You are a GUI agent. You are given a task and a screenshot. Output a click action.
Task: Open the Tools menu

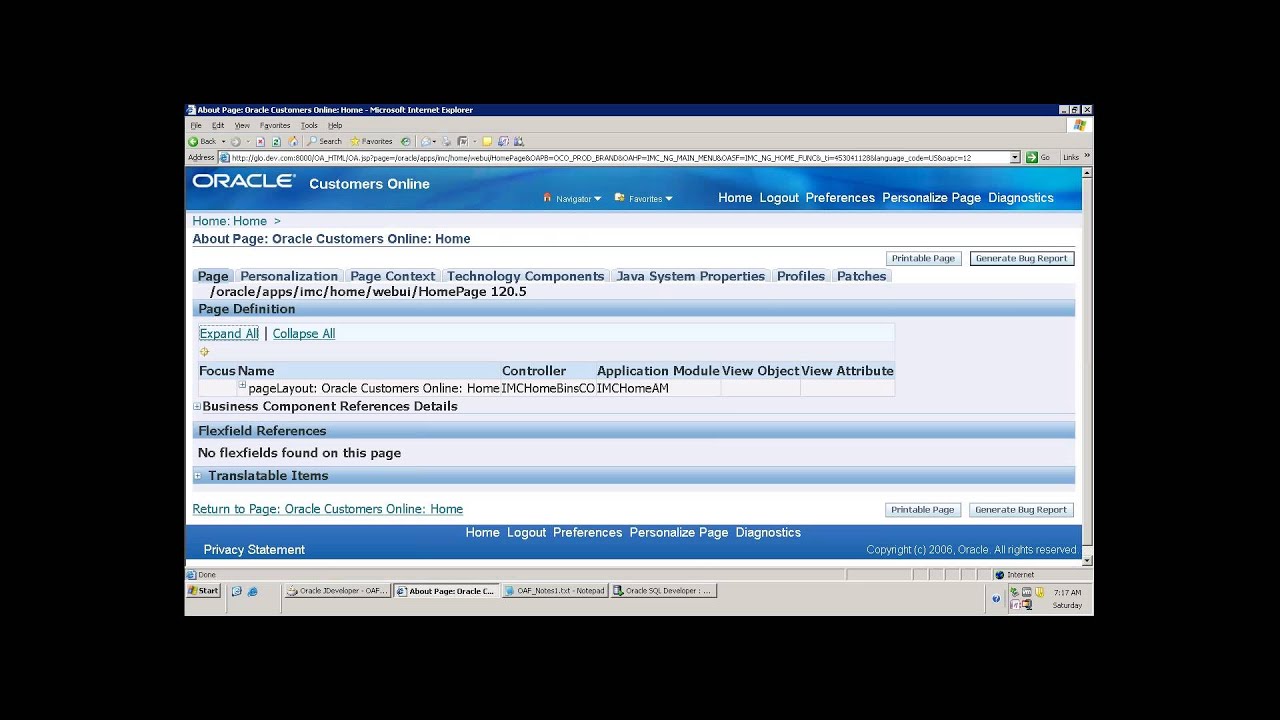click(x=309, y=125)
